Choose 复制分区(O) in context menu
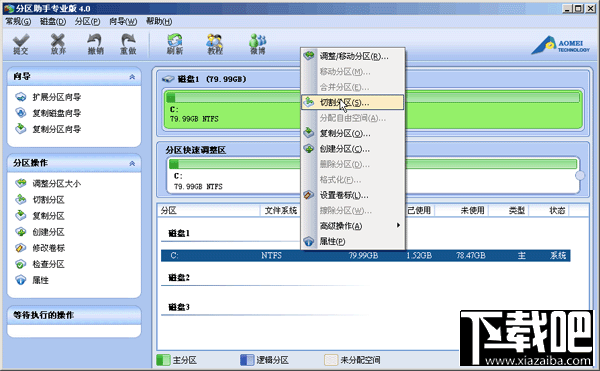Viewport: 600px width, 371px height. click(353, 133)
